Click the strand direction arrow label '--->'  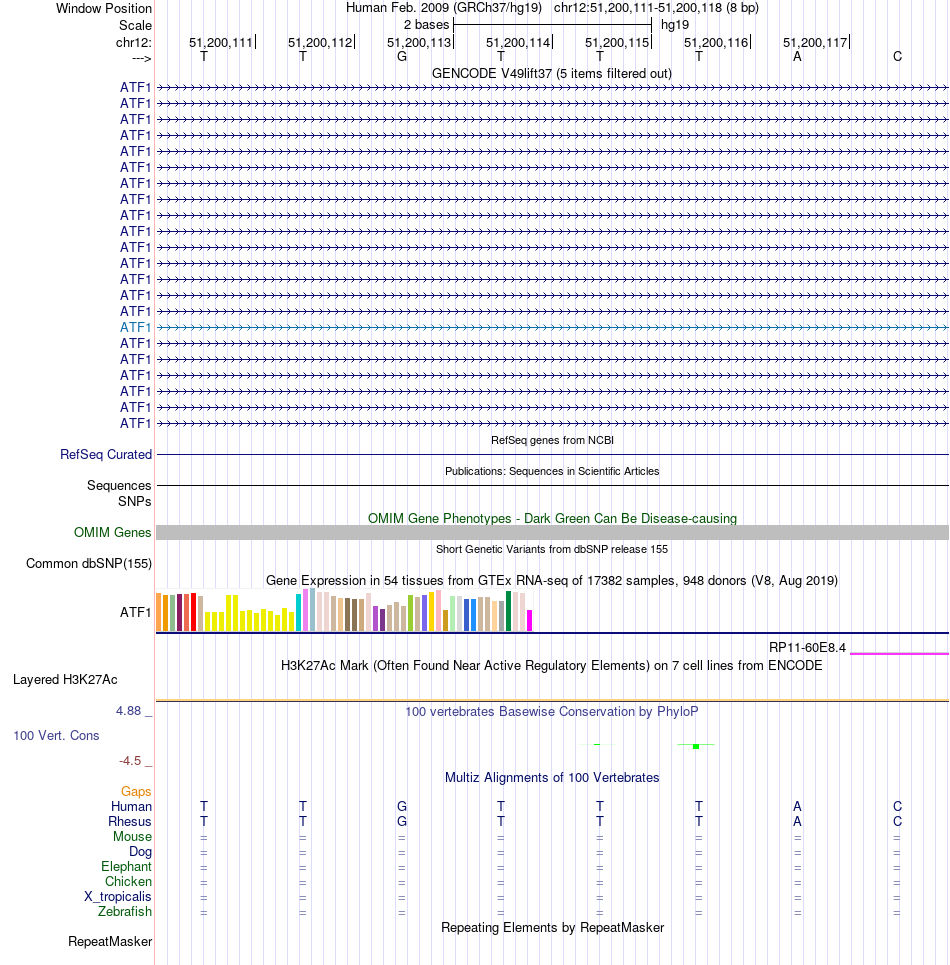[x=142, y=58]
